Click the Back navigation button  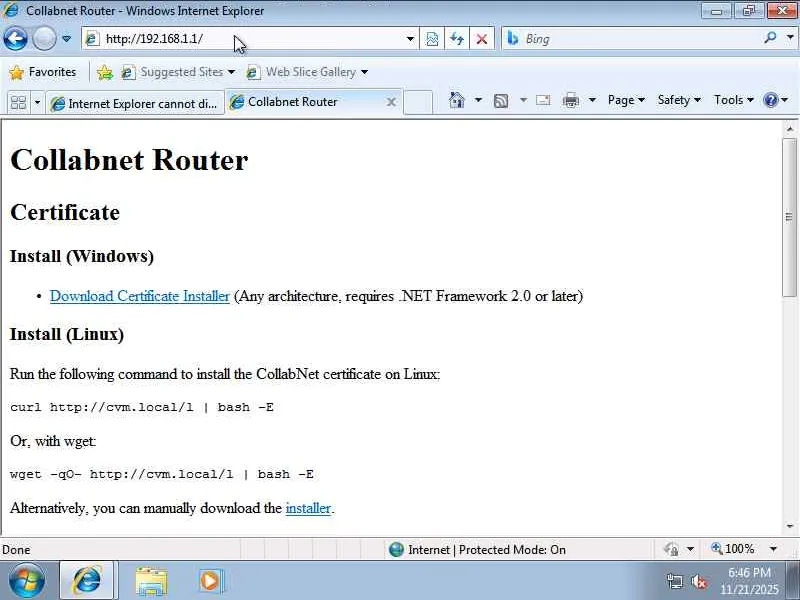tap(16, 39)
